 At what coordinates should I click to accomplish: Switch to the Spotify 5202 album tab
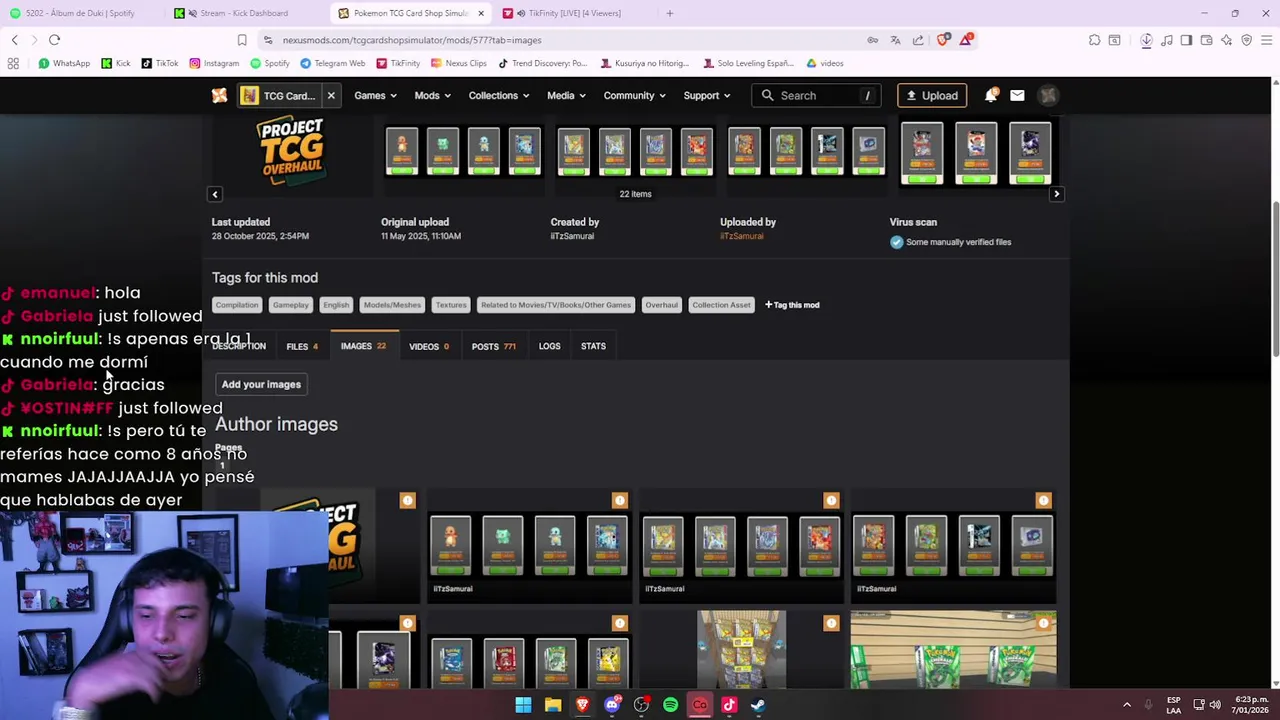point(80,13)
